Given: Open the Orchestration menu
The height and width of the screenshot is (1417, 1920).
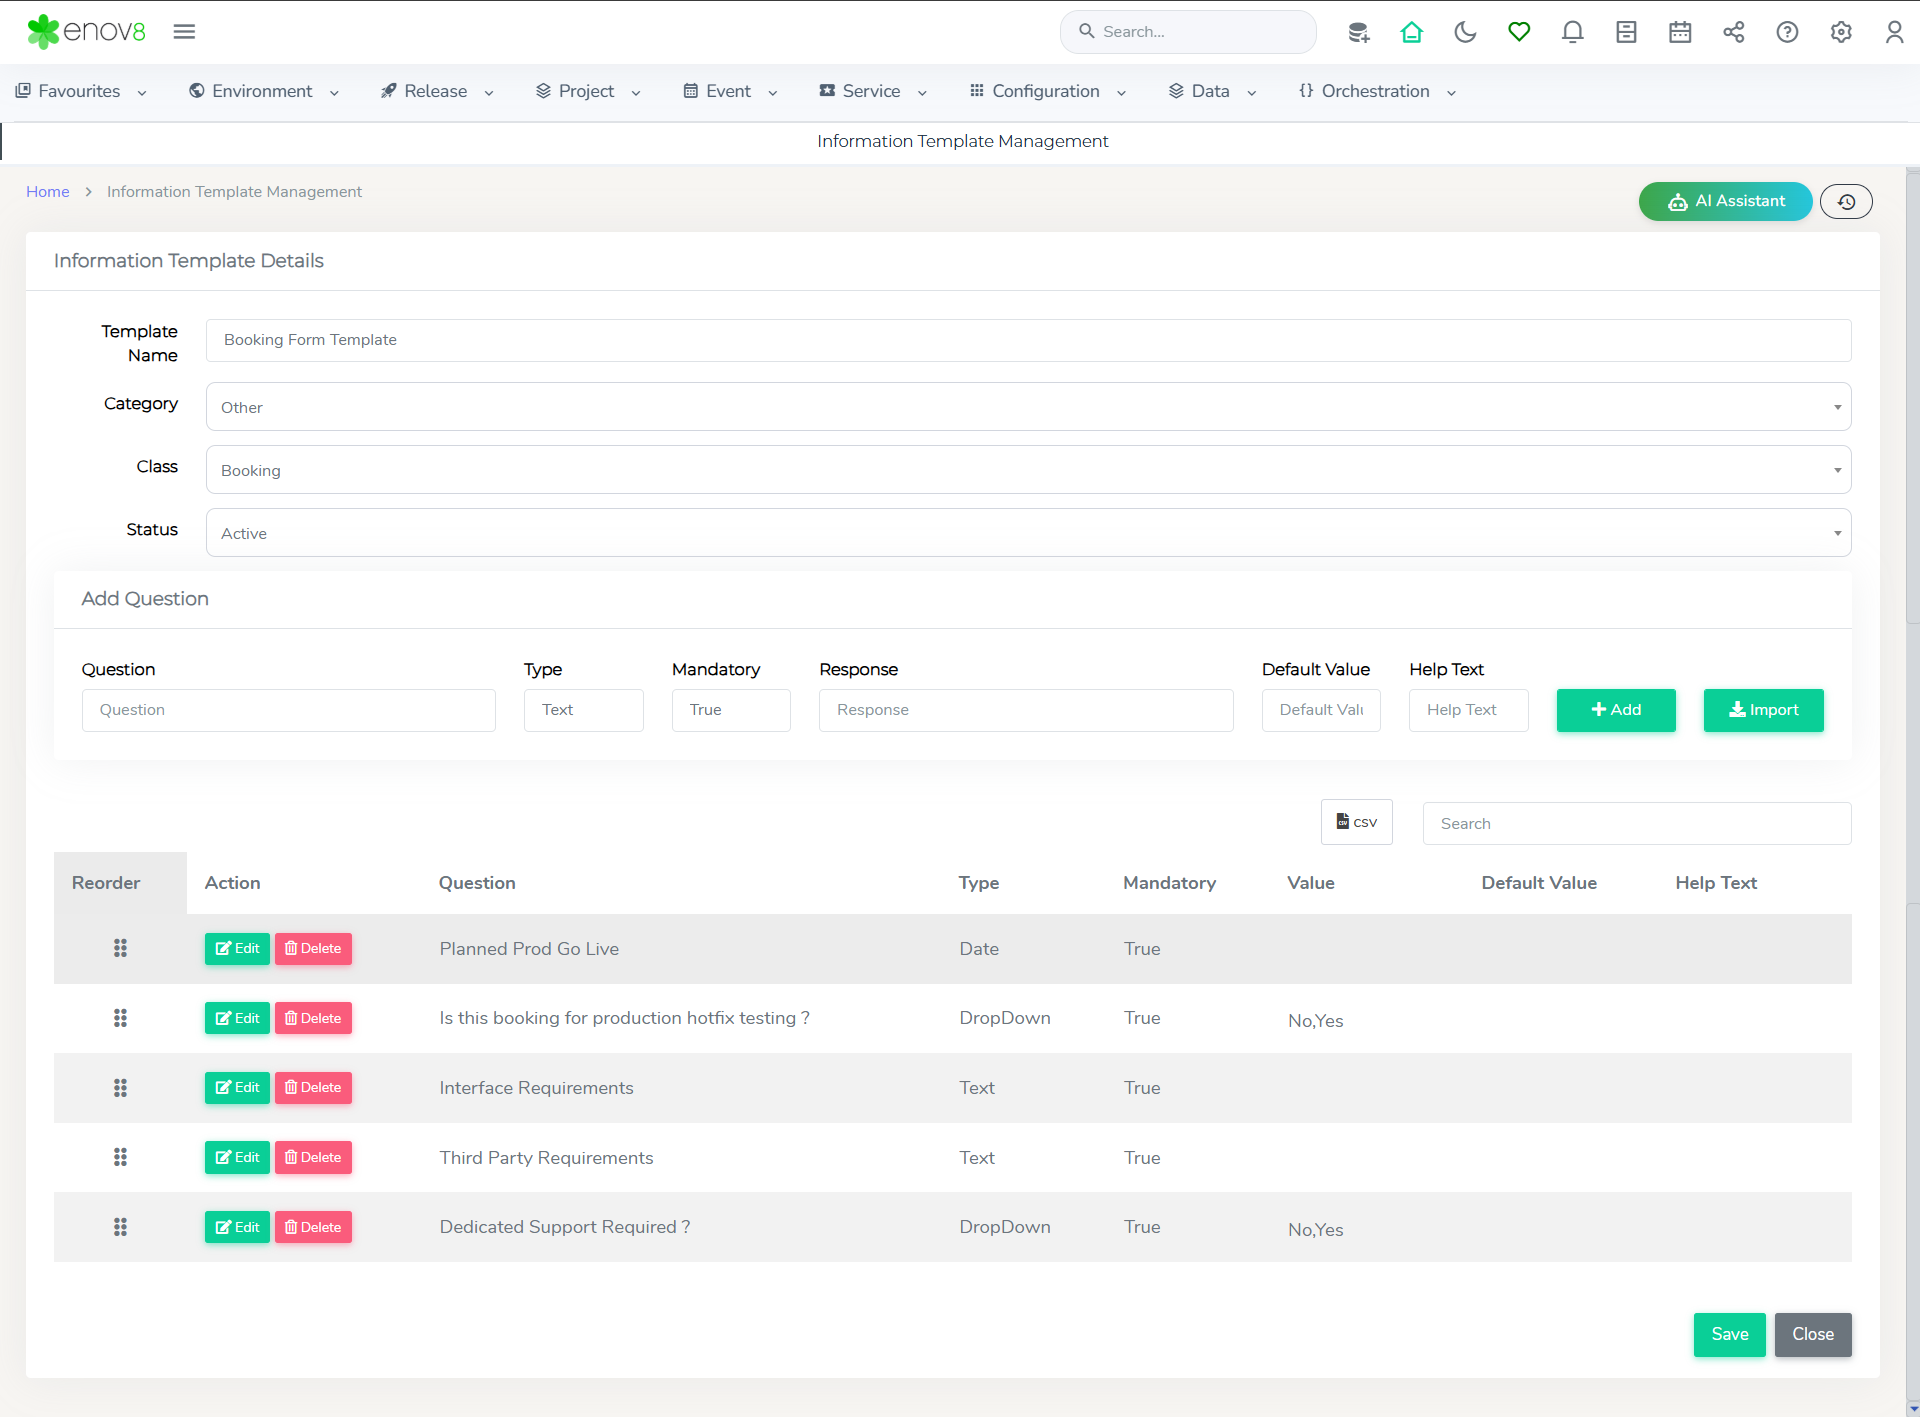Looking at the screenshot, I should click(1376, 91).
